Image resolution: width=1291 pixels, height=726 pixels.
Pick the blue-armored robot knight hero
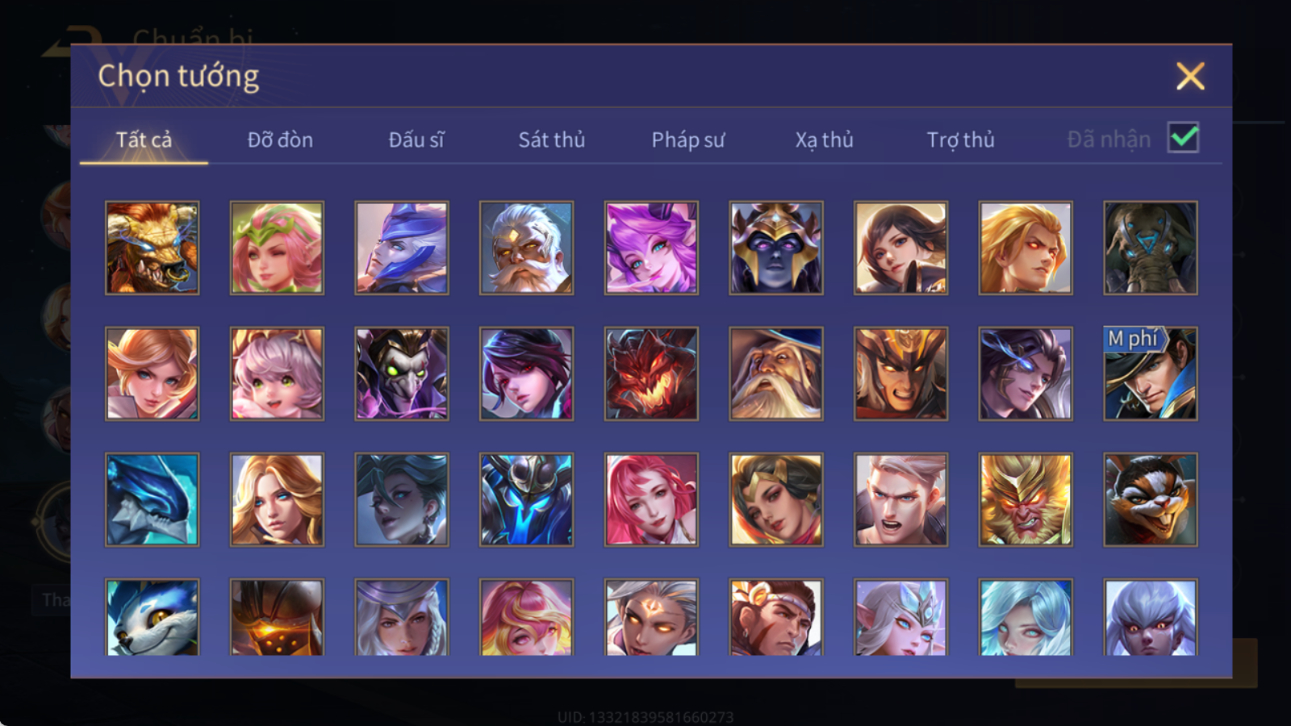(x=526, y=500)
